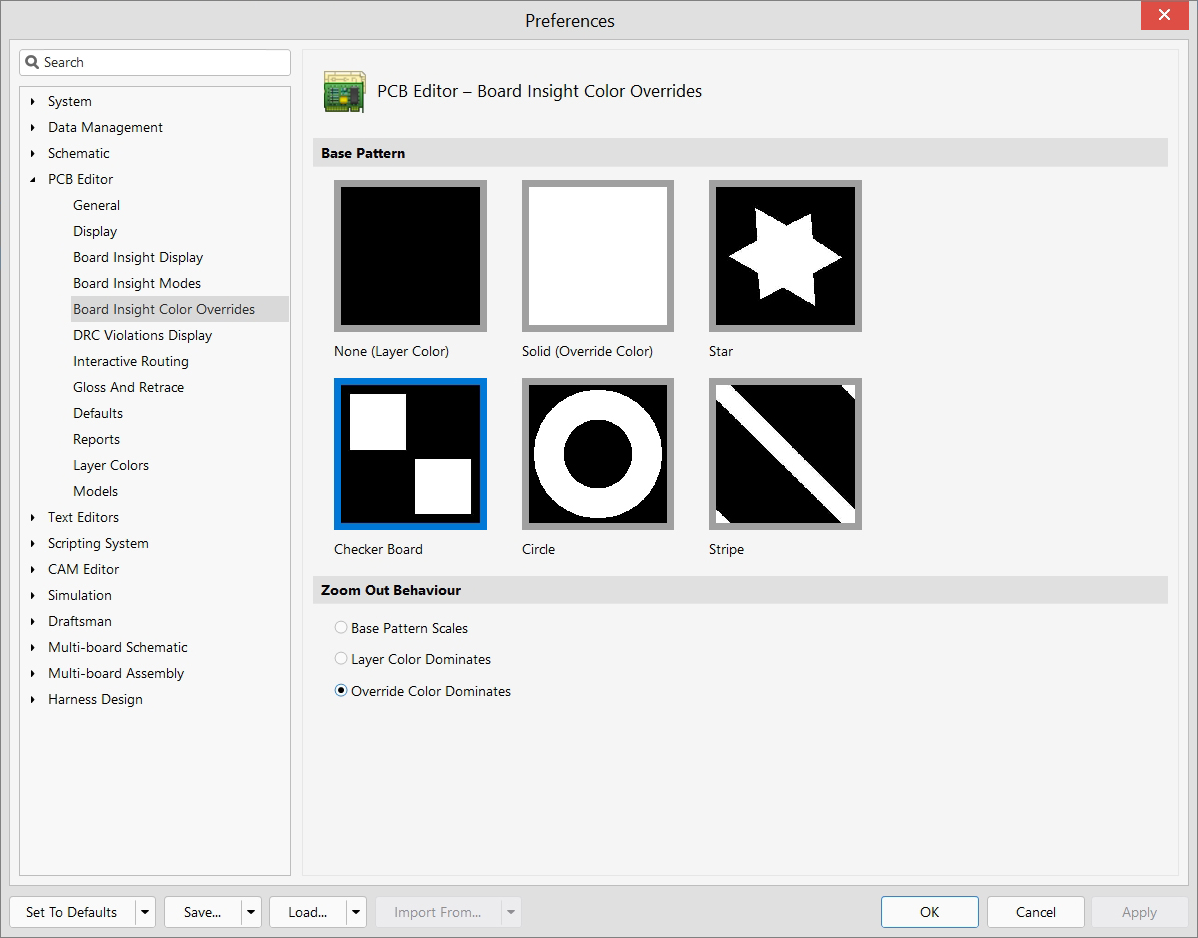The image size is (1198, 938).
Task: Open the General preferences page
Action: pyautogui.click(x=96, y=205)
